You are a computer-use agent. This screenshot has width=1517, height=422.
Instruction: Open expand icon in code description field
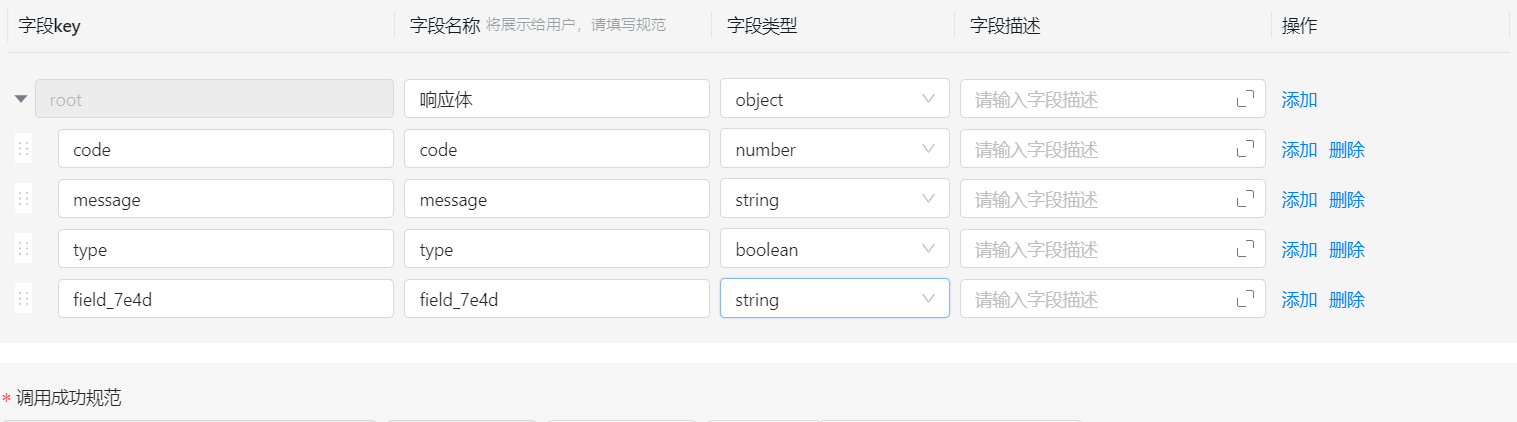click(1245, 149)
